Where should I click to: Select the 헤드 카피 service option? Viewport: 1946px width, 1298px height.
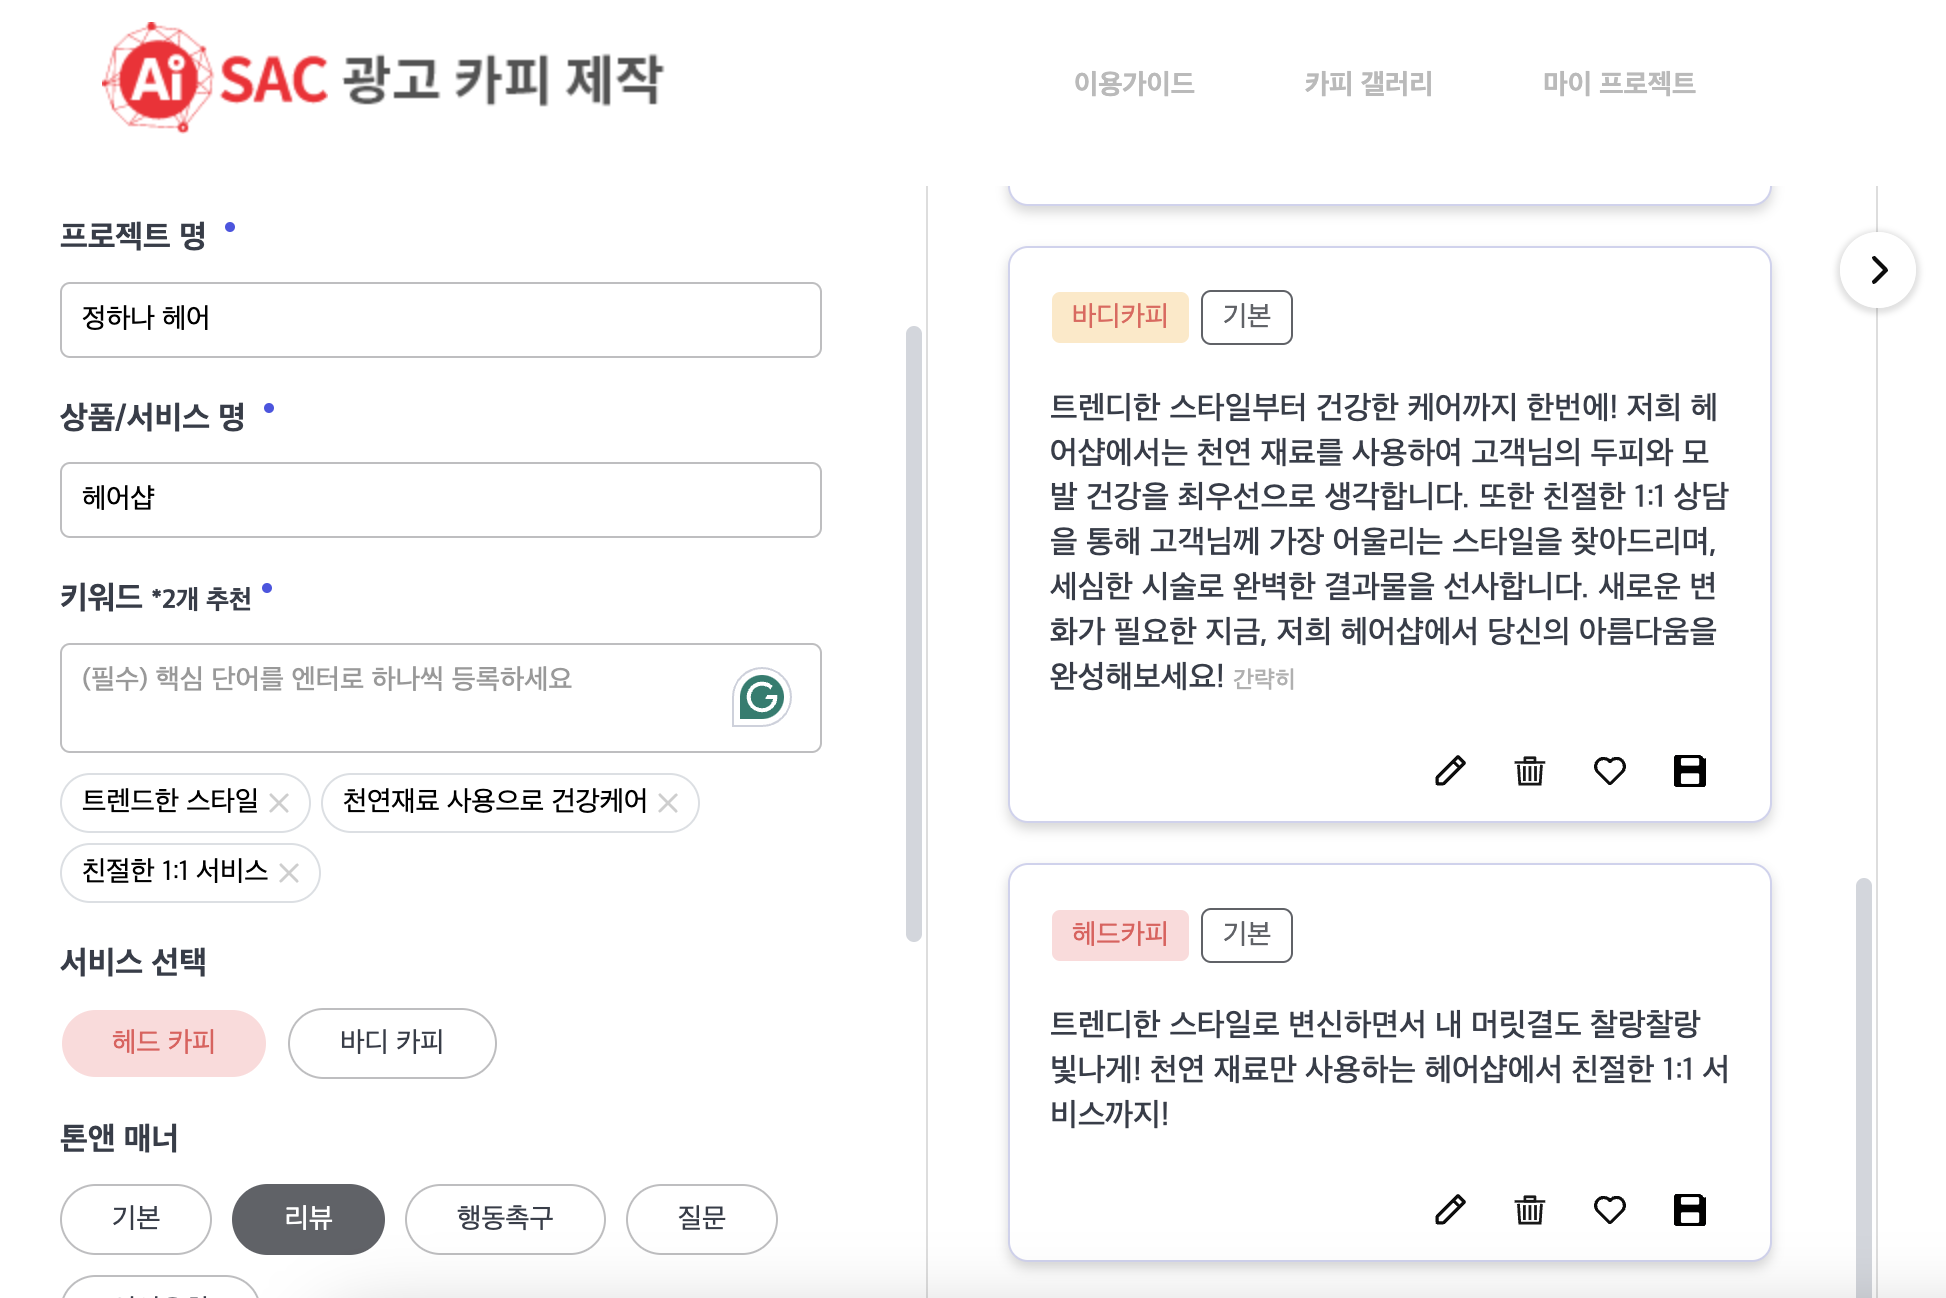tap(164, 1042)
